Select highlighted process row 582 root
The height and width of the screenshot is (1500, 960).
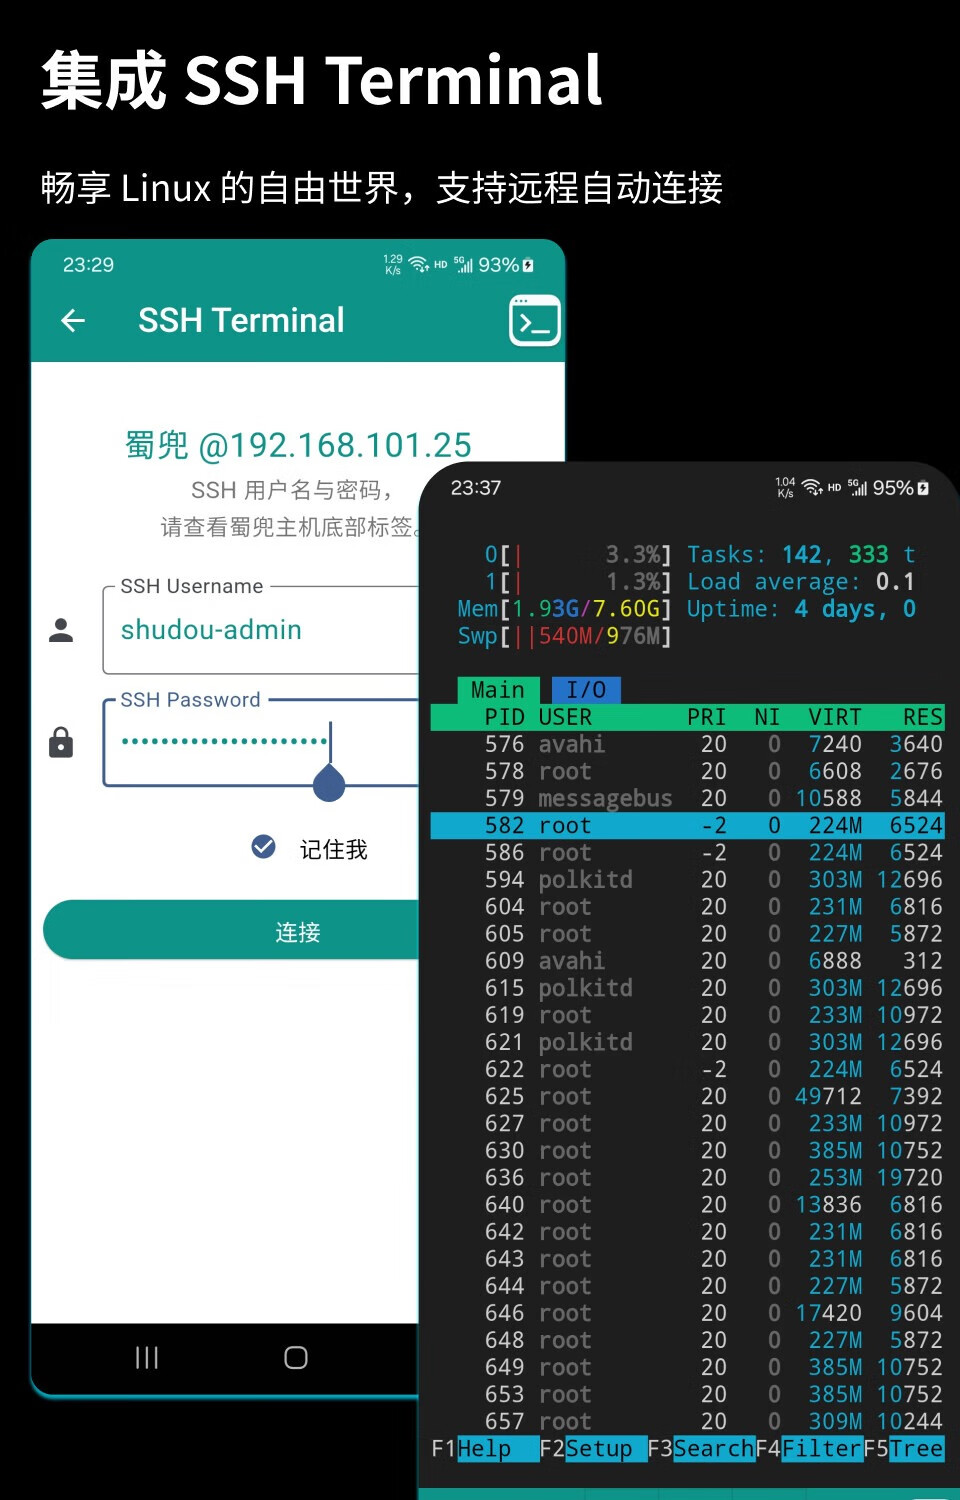687,825
